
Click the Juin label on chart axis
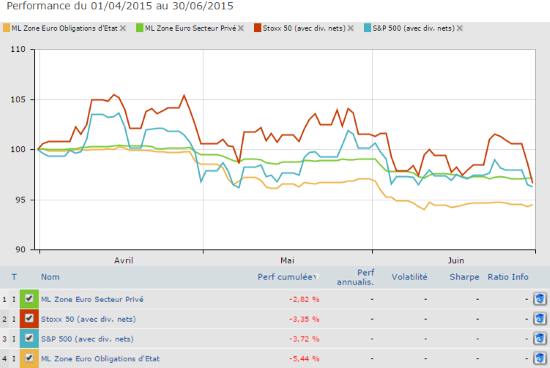click(x=456, y=261)
